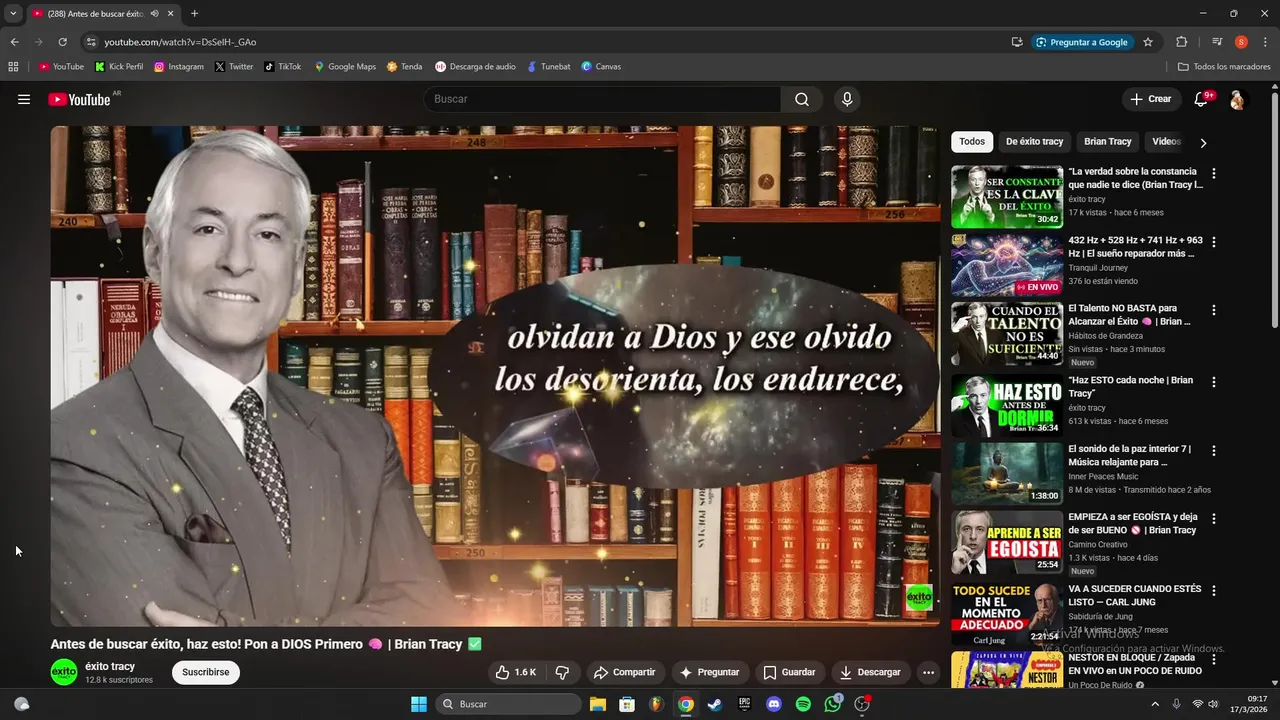Open the "SER CONSTANTE" 30:42 thumbnail

point(1007,197)
